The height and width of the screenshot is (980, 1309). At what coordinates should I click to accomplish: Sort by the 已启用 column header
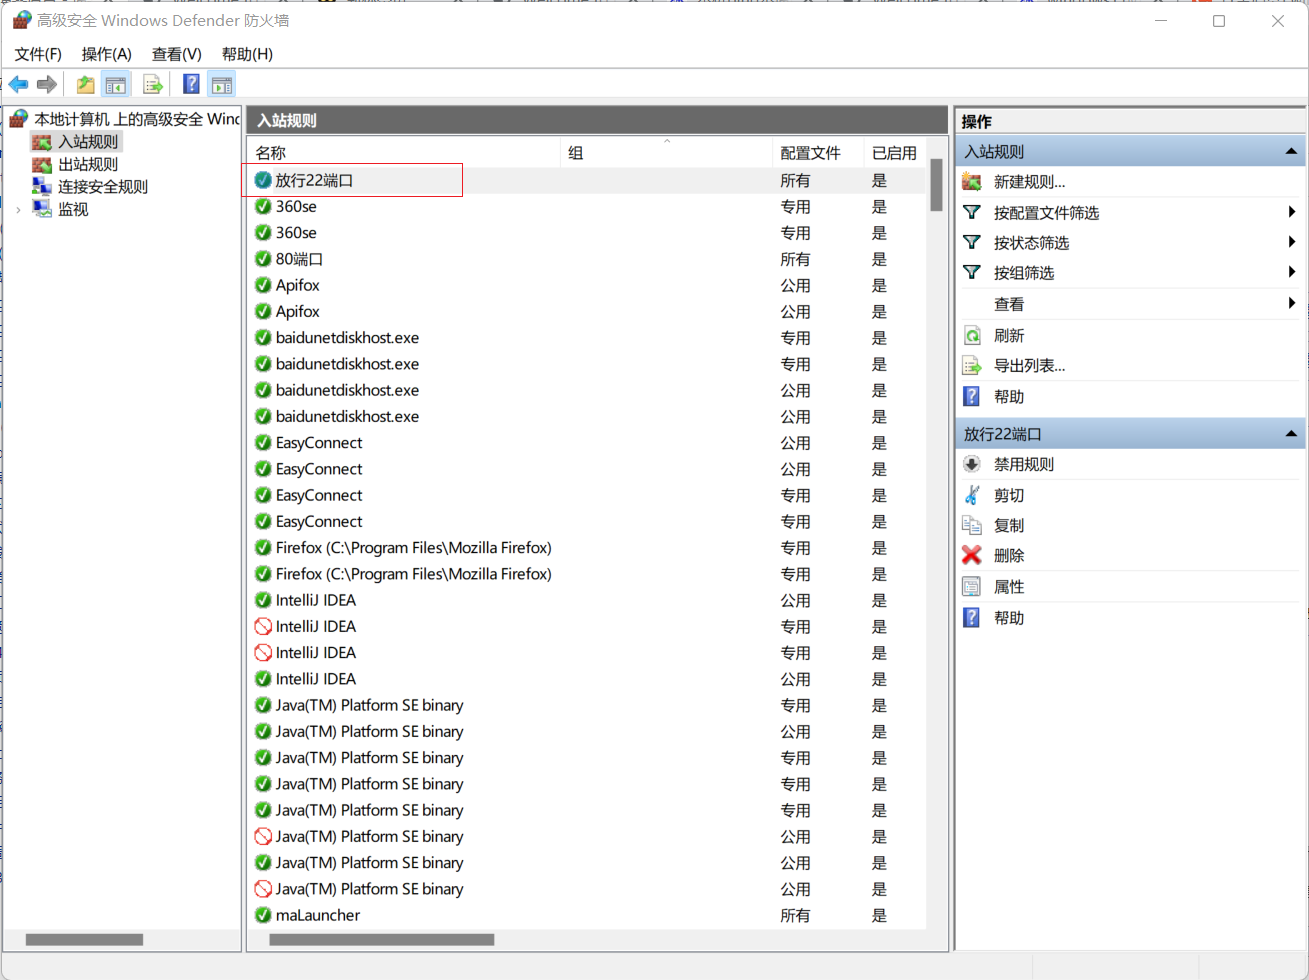(894, 153)
